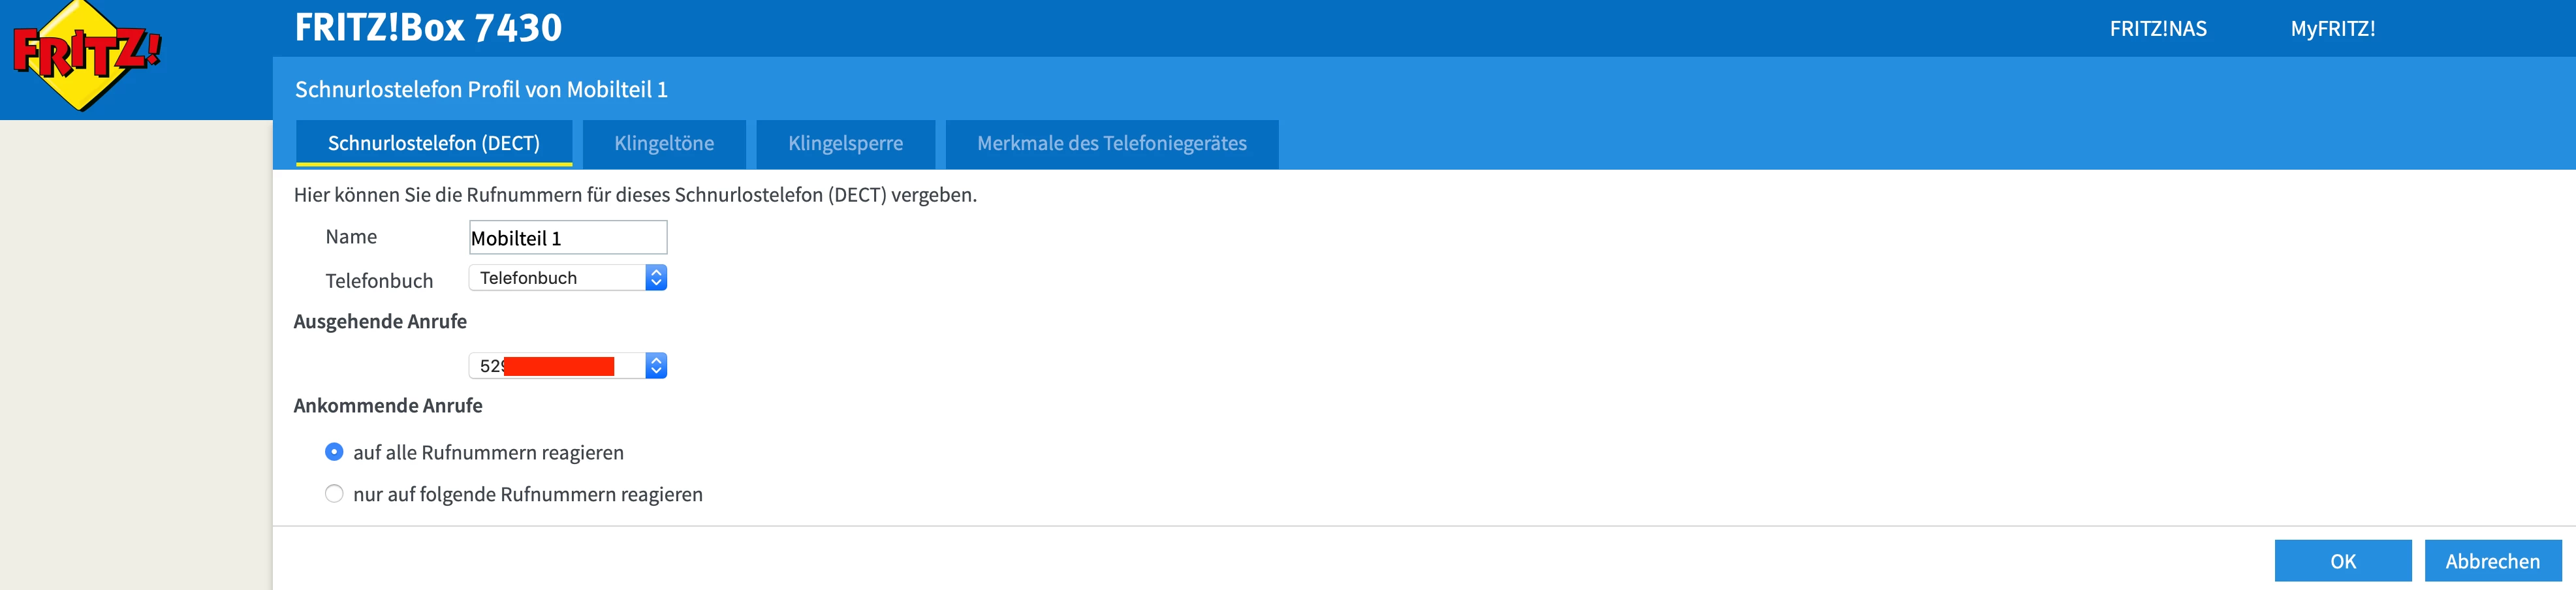Image resolution: width=2576 pixels, height=590 pixels.
Task: Cancel changes with the Abbrechen button
Action: pos(2493,561)
